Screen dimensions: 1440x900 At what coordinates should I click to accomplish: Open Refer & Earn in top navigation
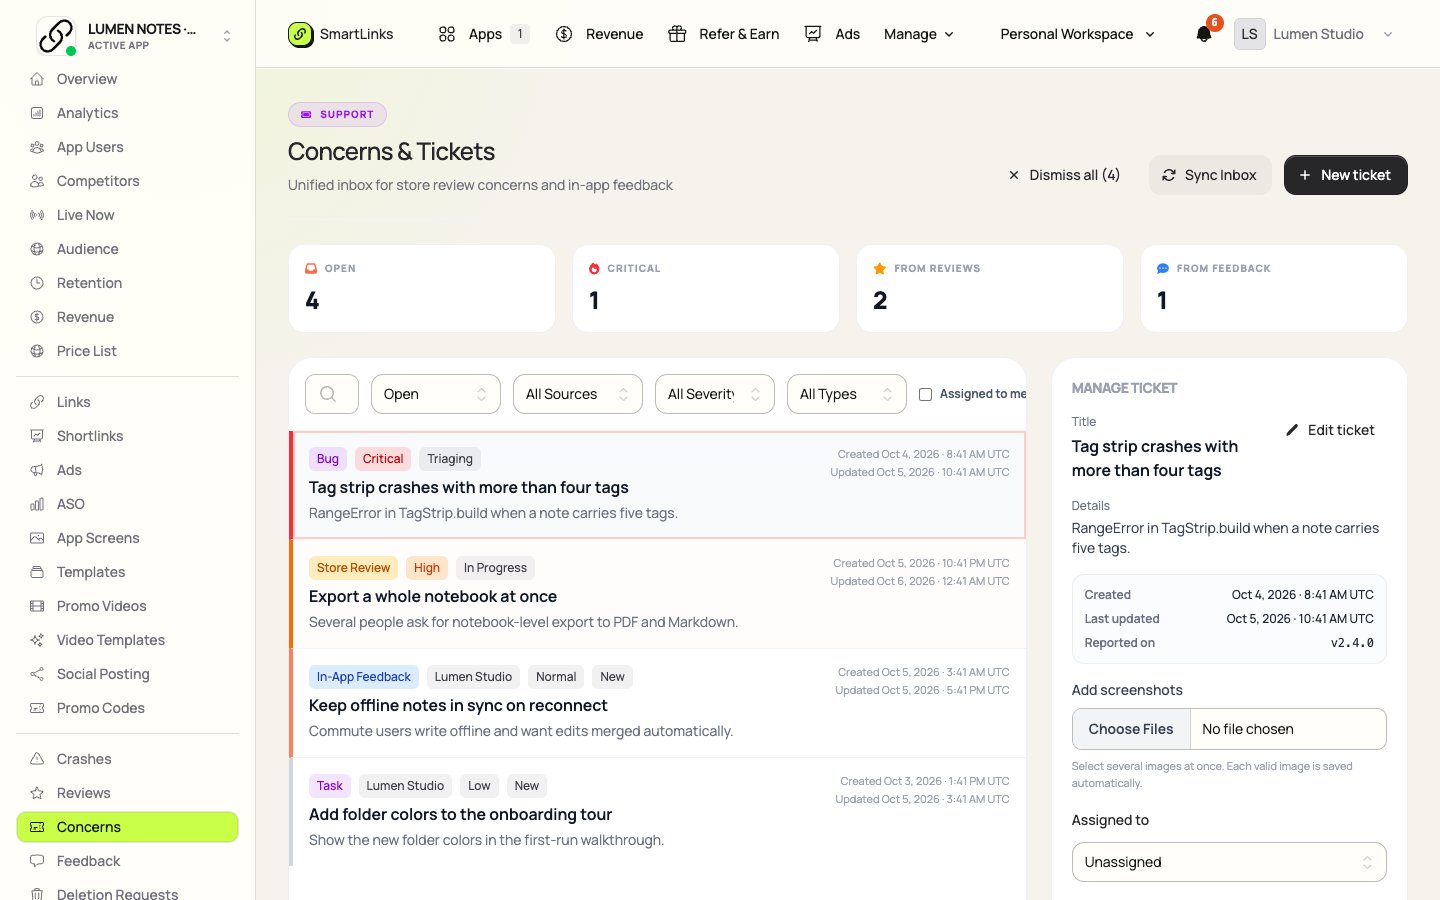(x=724, y=34)
